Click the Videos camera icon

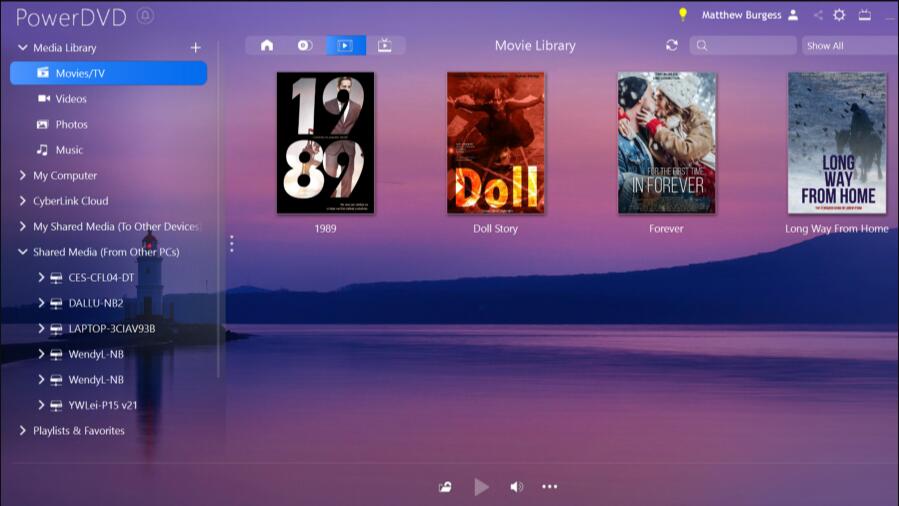click(x=44, y=99)
